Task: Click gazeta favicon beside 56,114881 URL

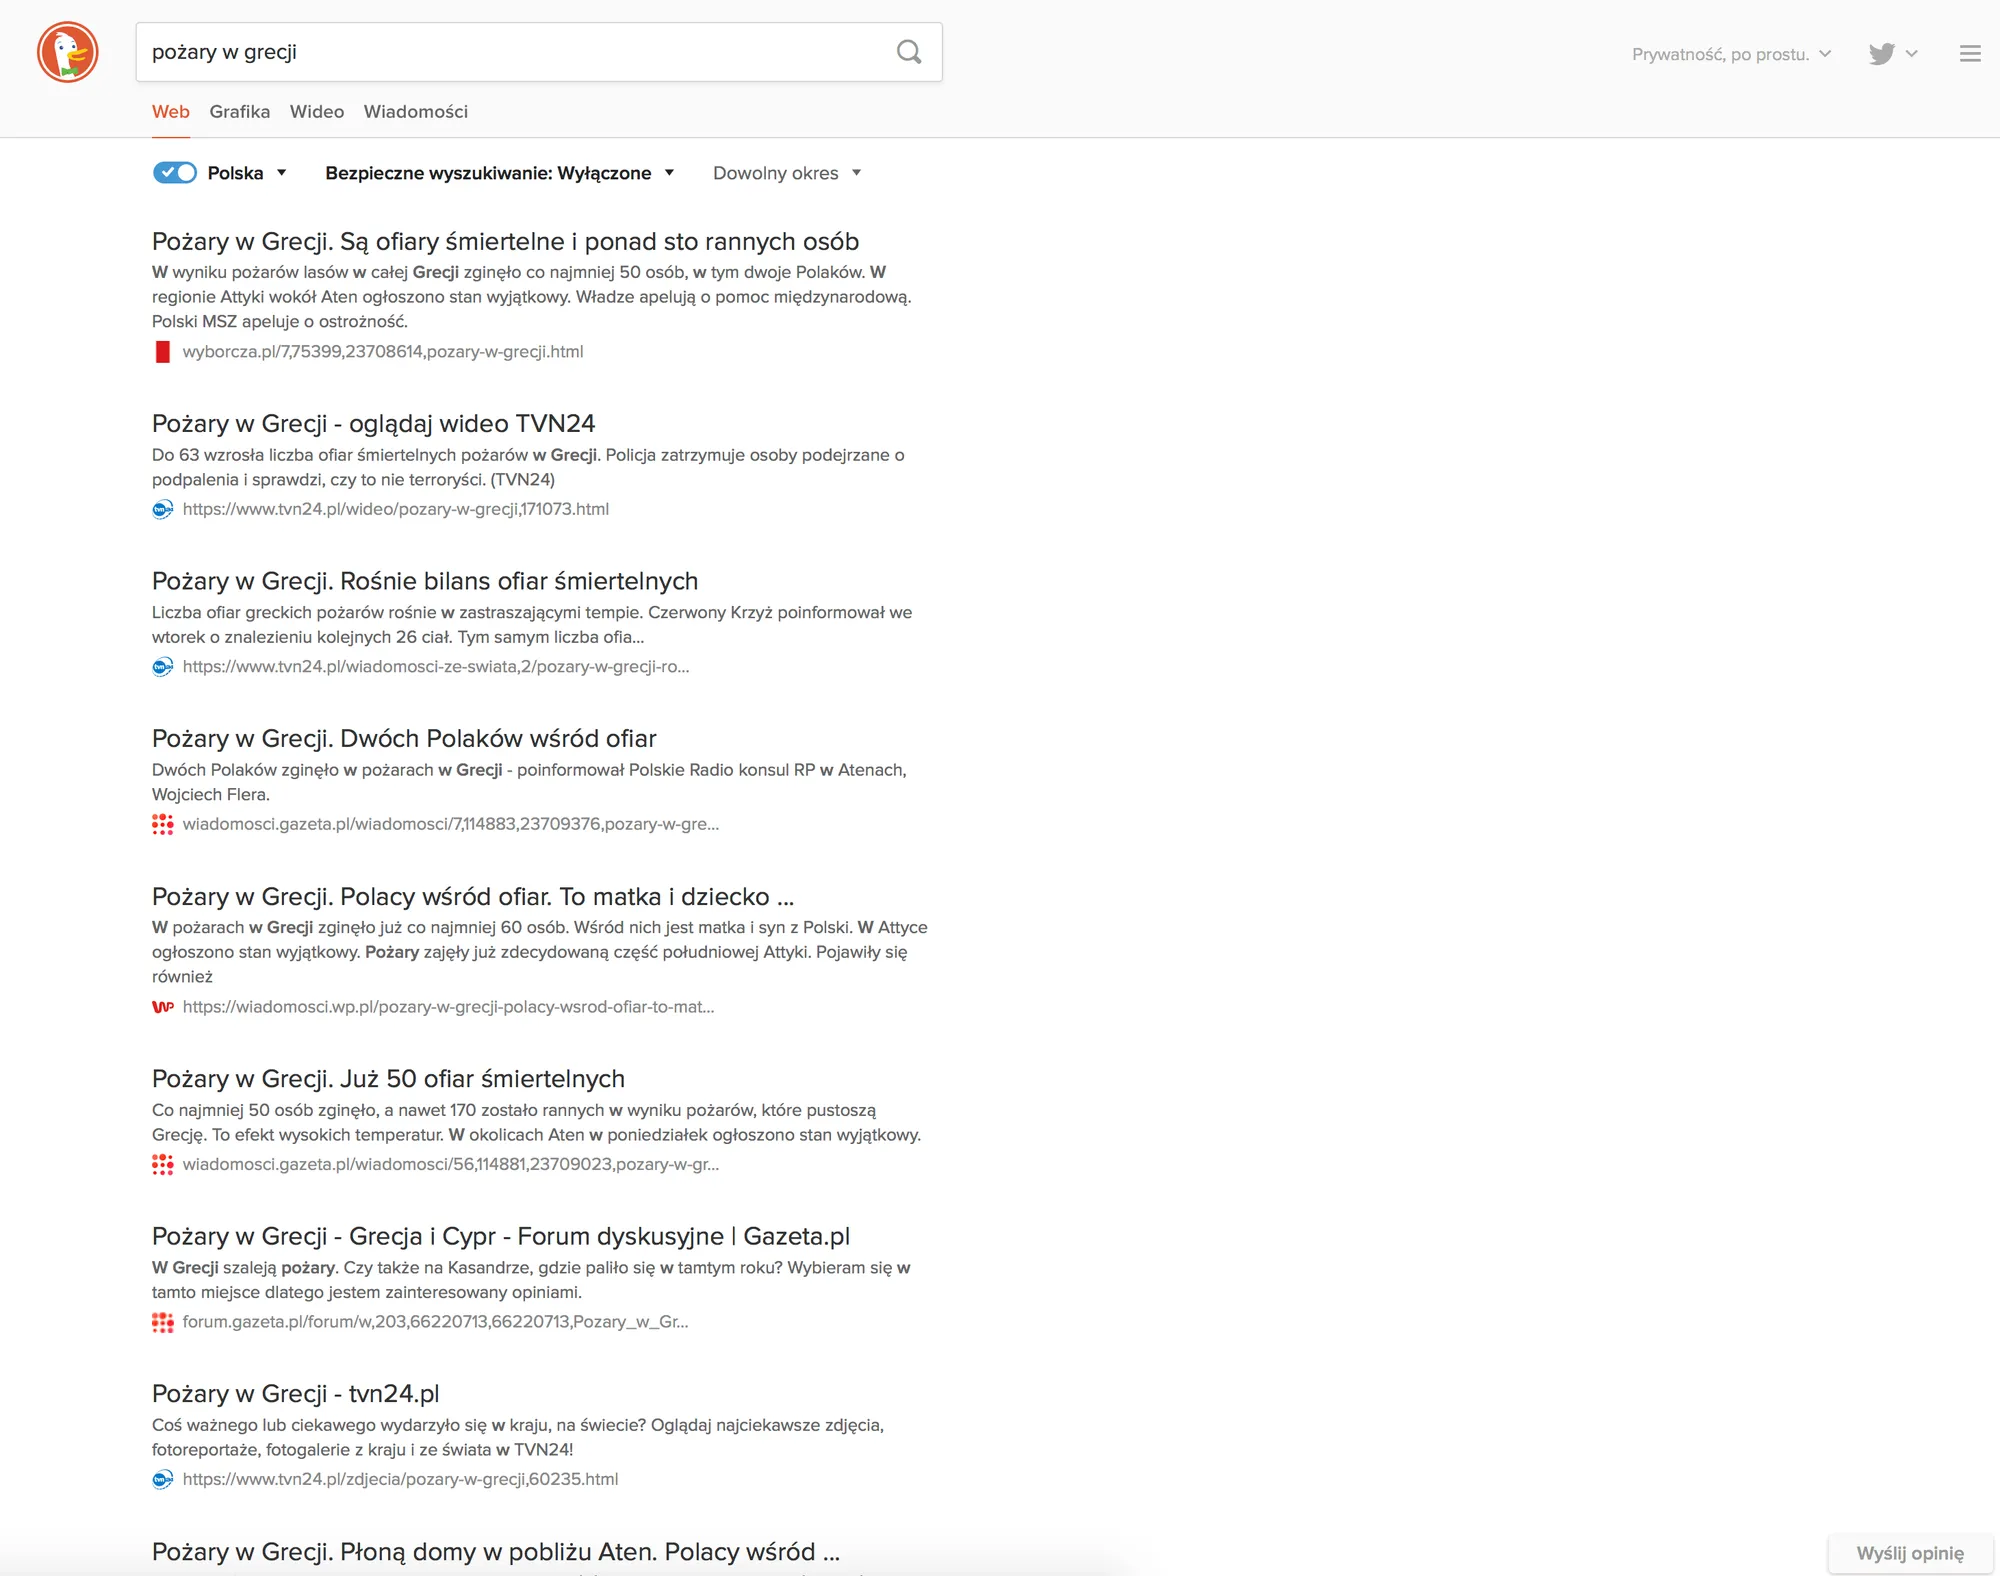Action: [x=162, y=1164]
